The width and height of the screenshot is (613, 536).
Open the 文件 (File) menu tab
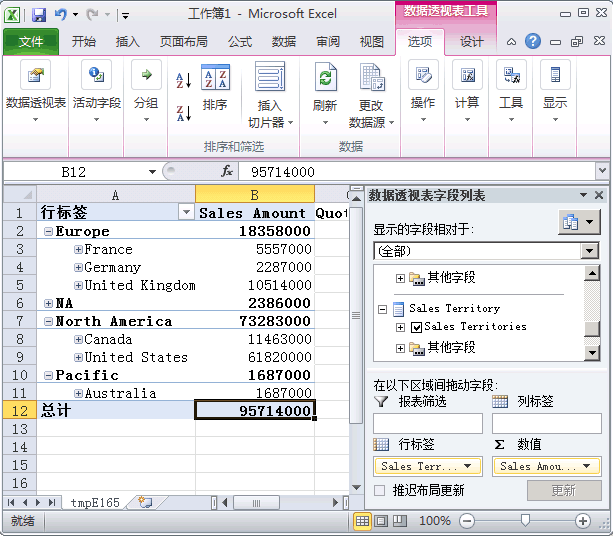point(31,41)
